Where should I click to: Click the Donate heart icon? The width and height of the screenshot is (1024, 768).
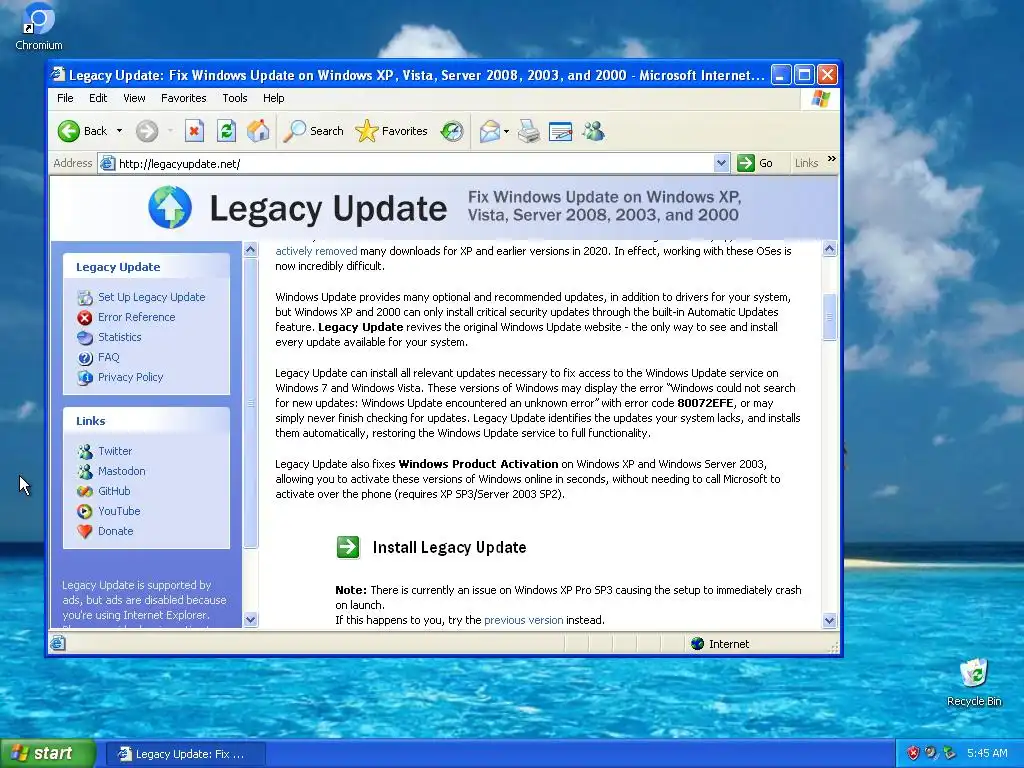pyautogui.click(x=85, y=532)
